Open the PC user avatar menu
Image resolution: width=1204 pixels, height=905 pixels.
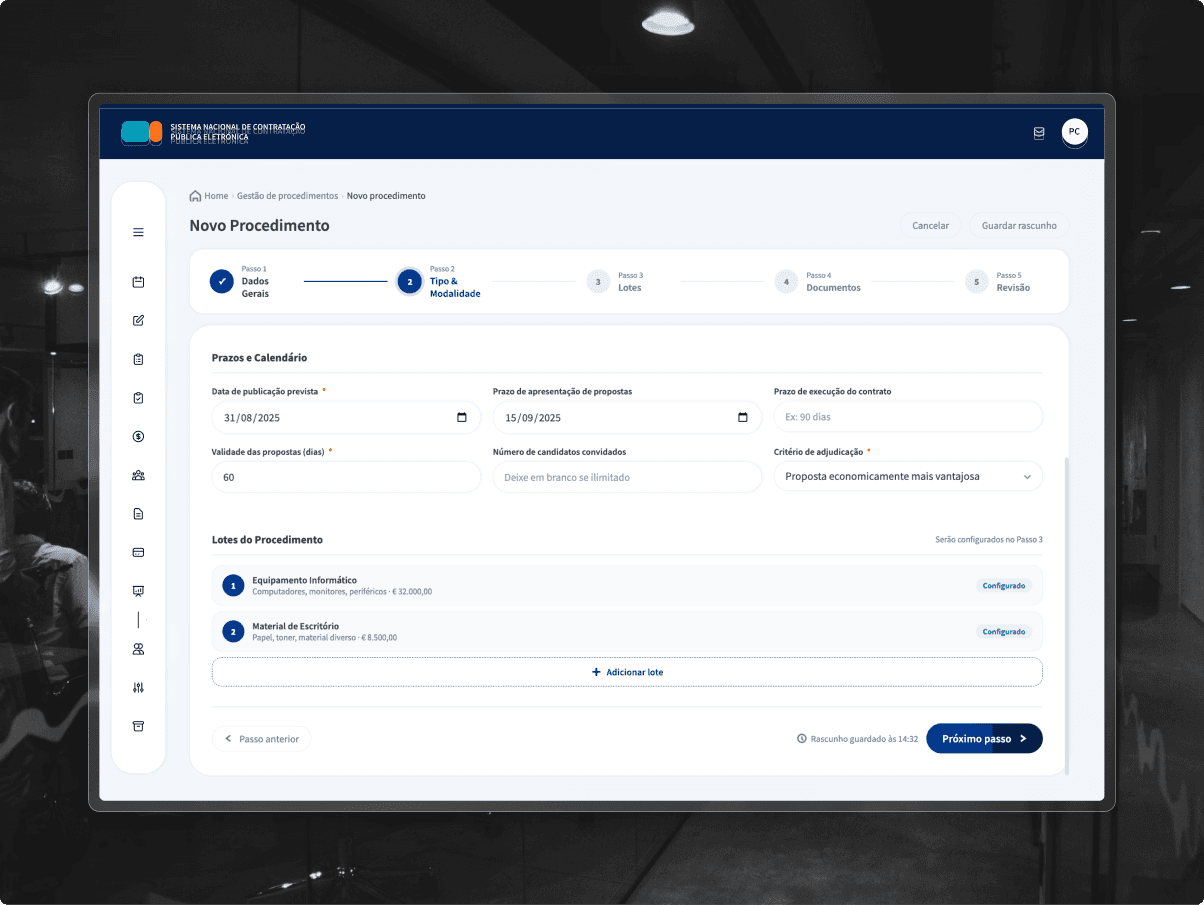[x=1074, y=132]
